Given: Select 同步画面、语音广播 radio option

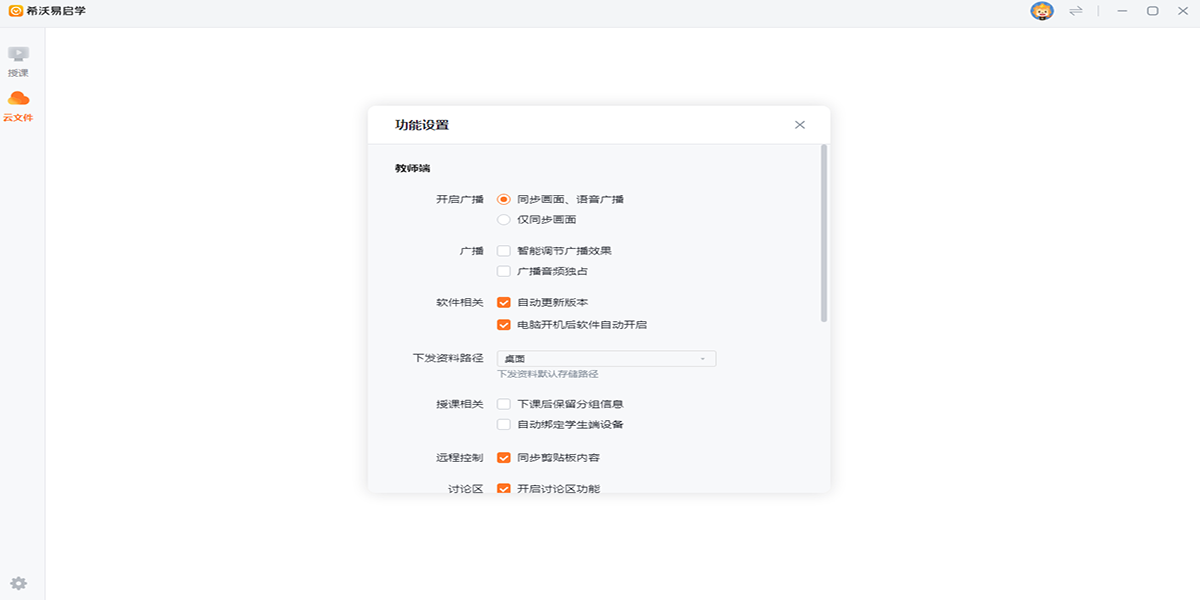Looking at the screenshot, I should (x=504, y=199).
